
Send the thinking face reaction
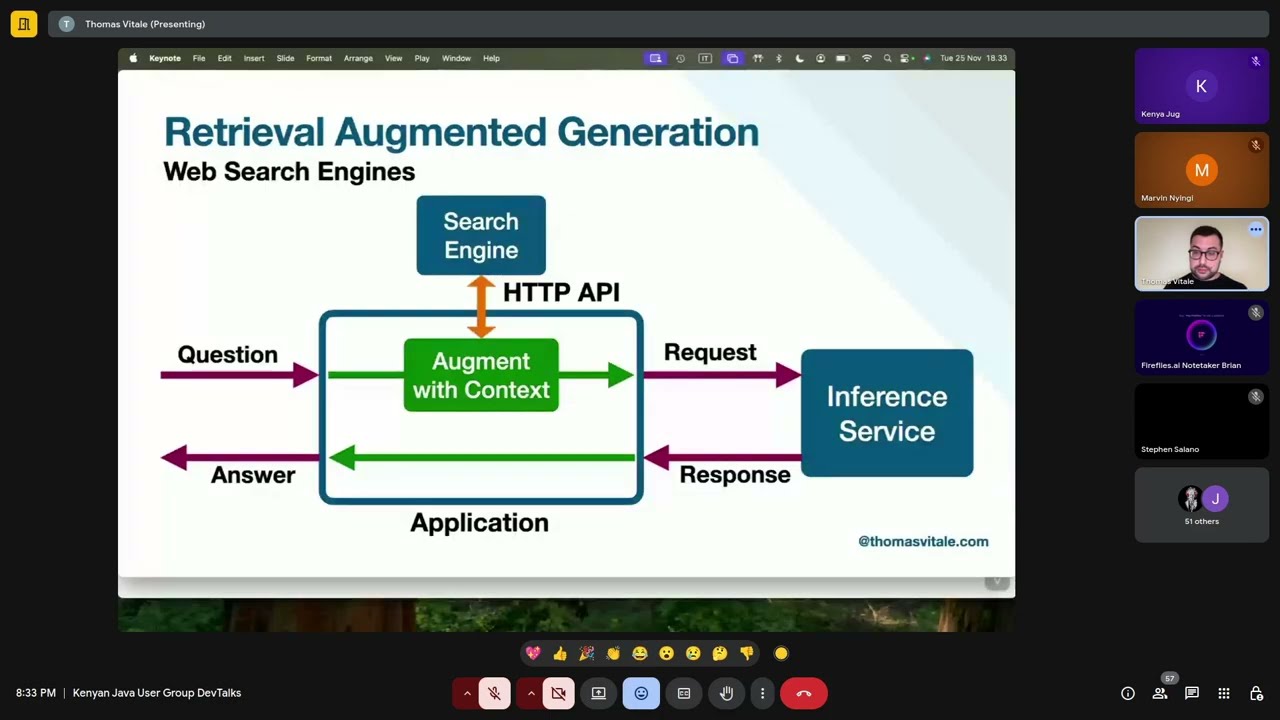point(720,653)
